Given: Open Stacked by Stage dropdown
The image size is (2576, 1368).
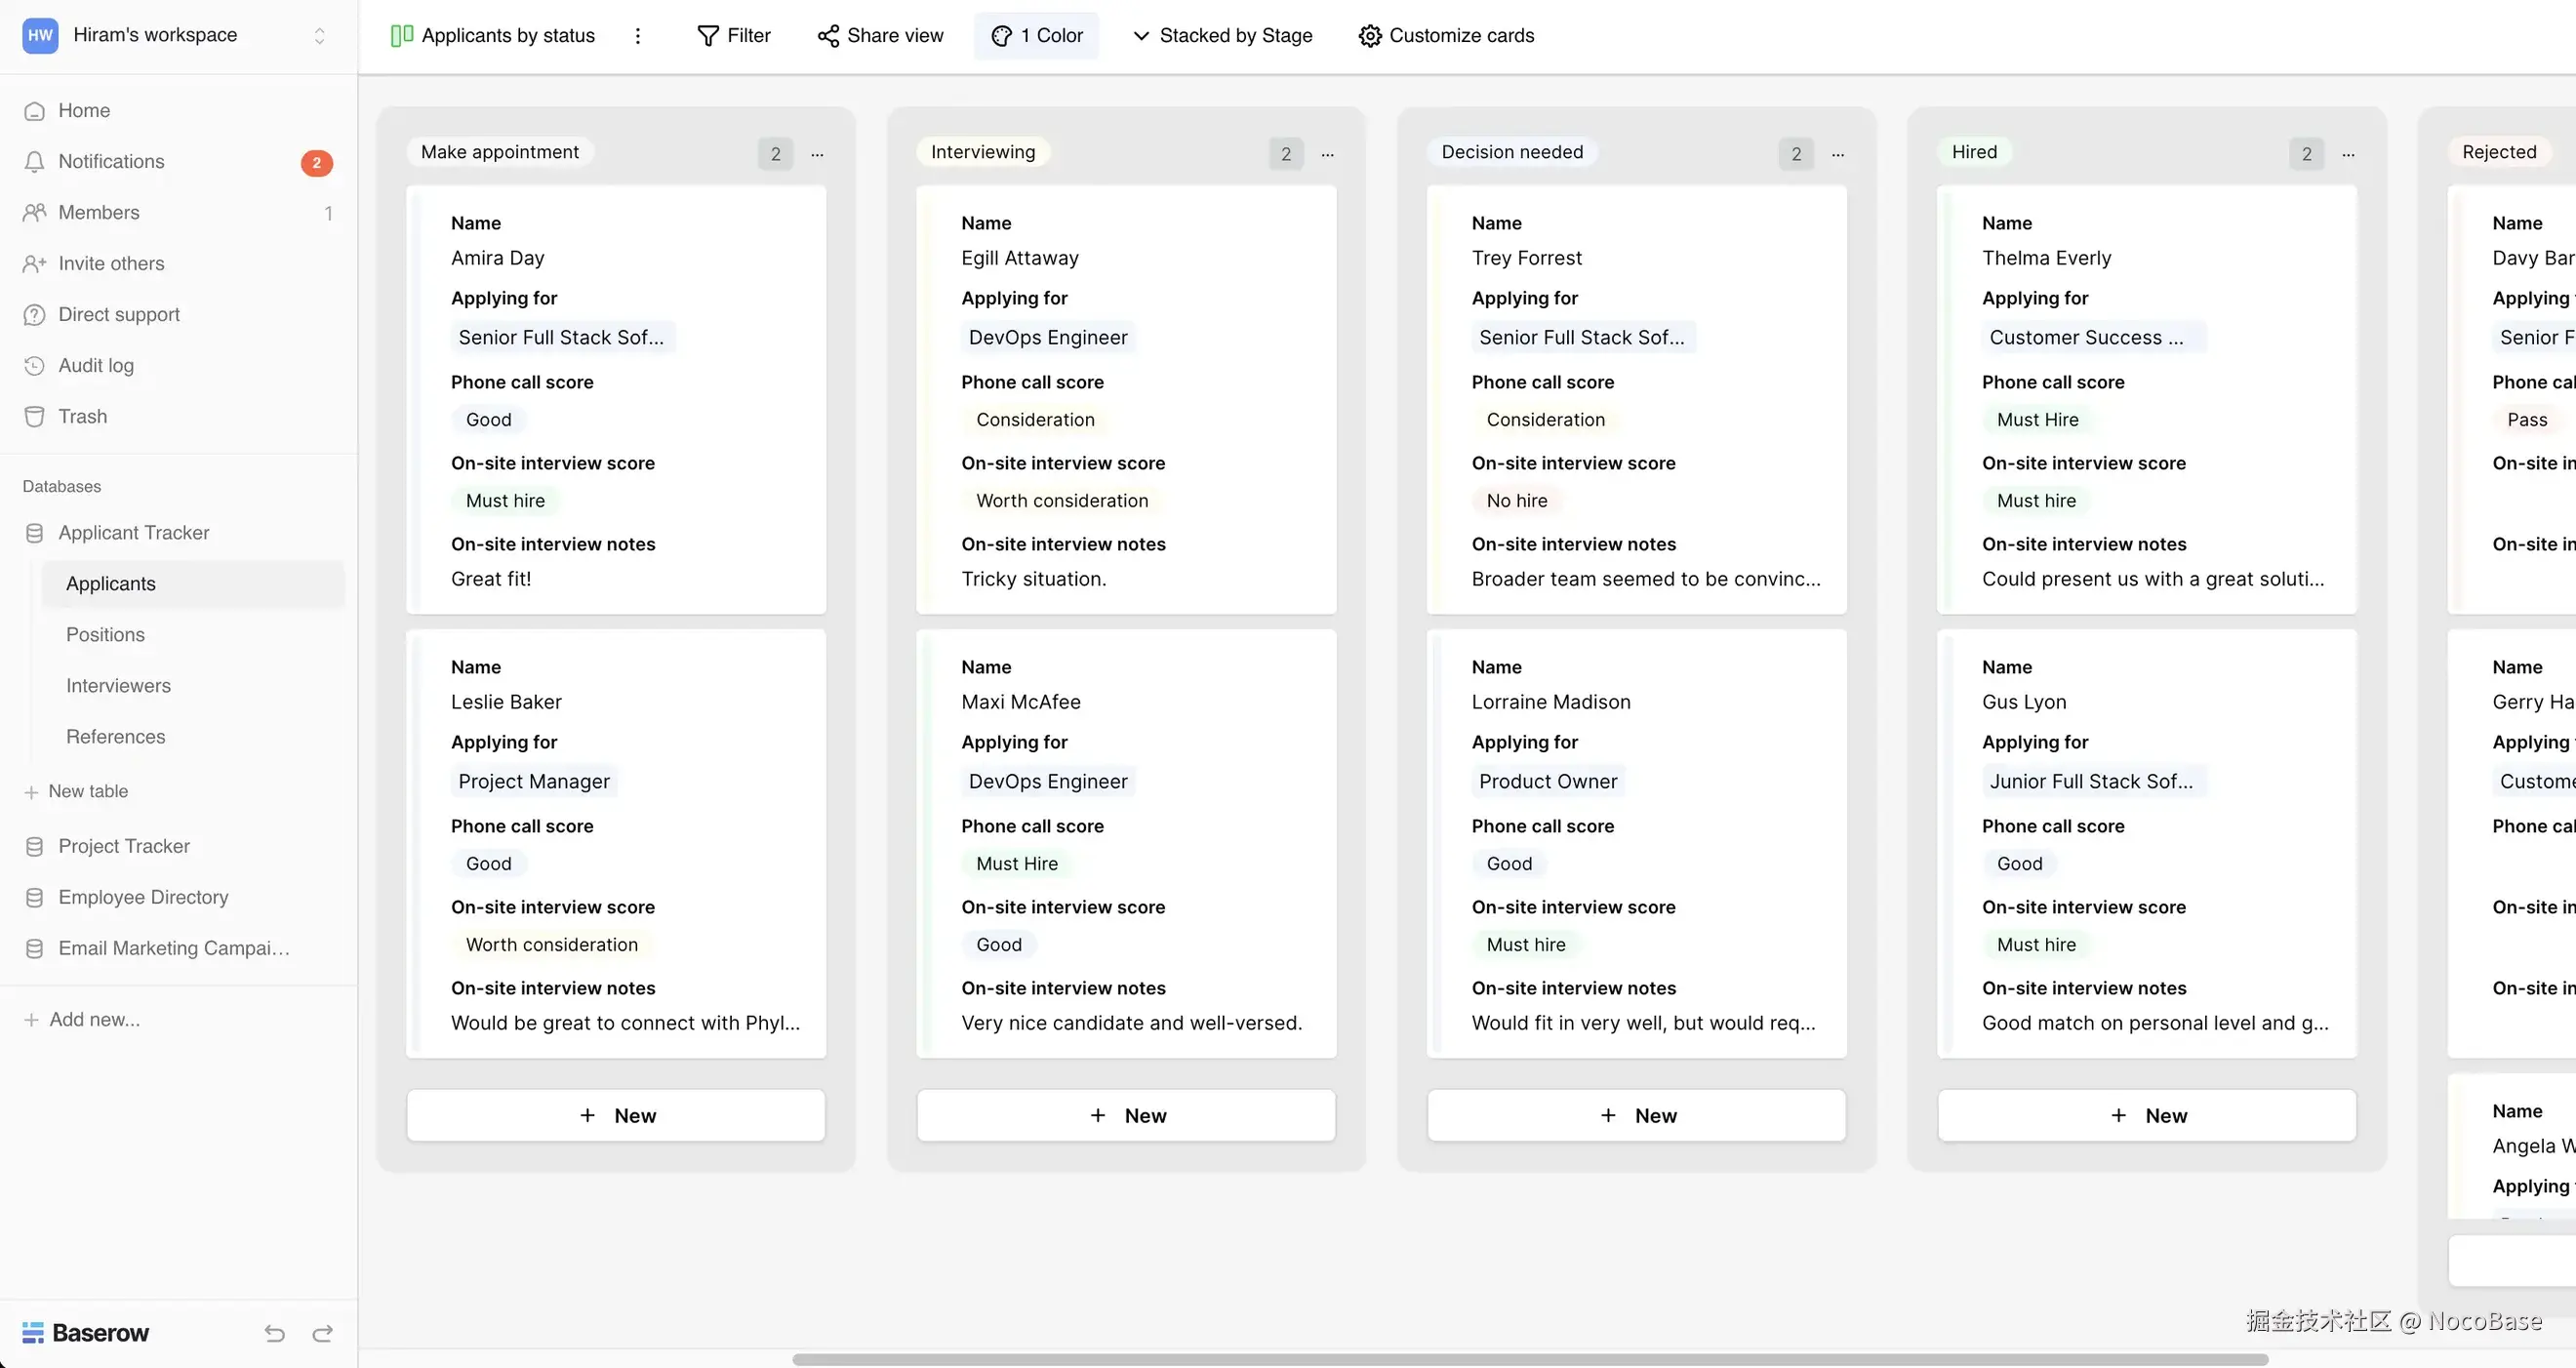Looking at the screenshot, I should pos(1222,36).
